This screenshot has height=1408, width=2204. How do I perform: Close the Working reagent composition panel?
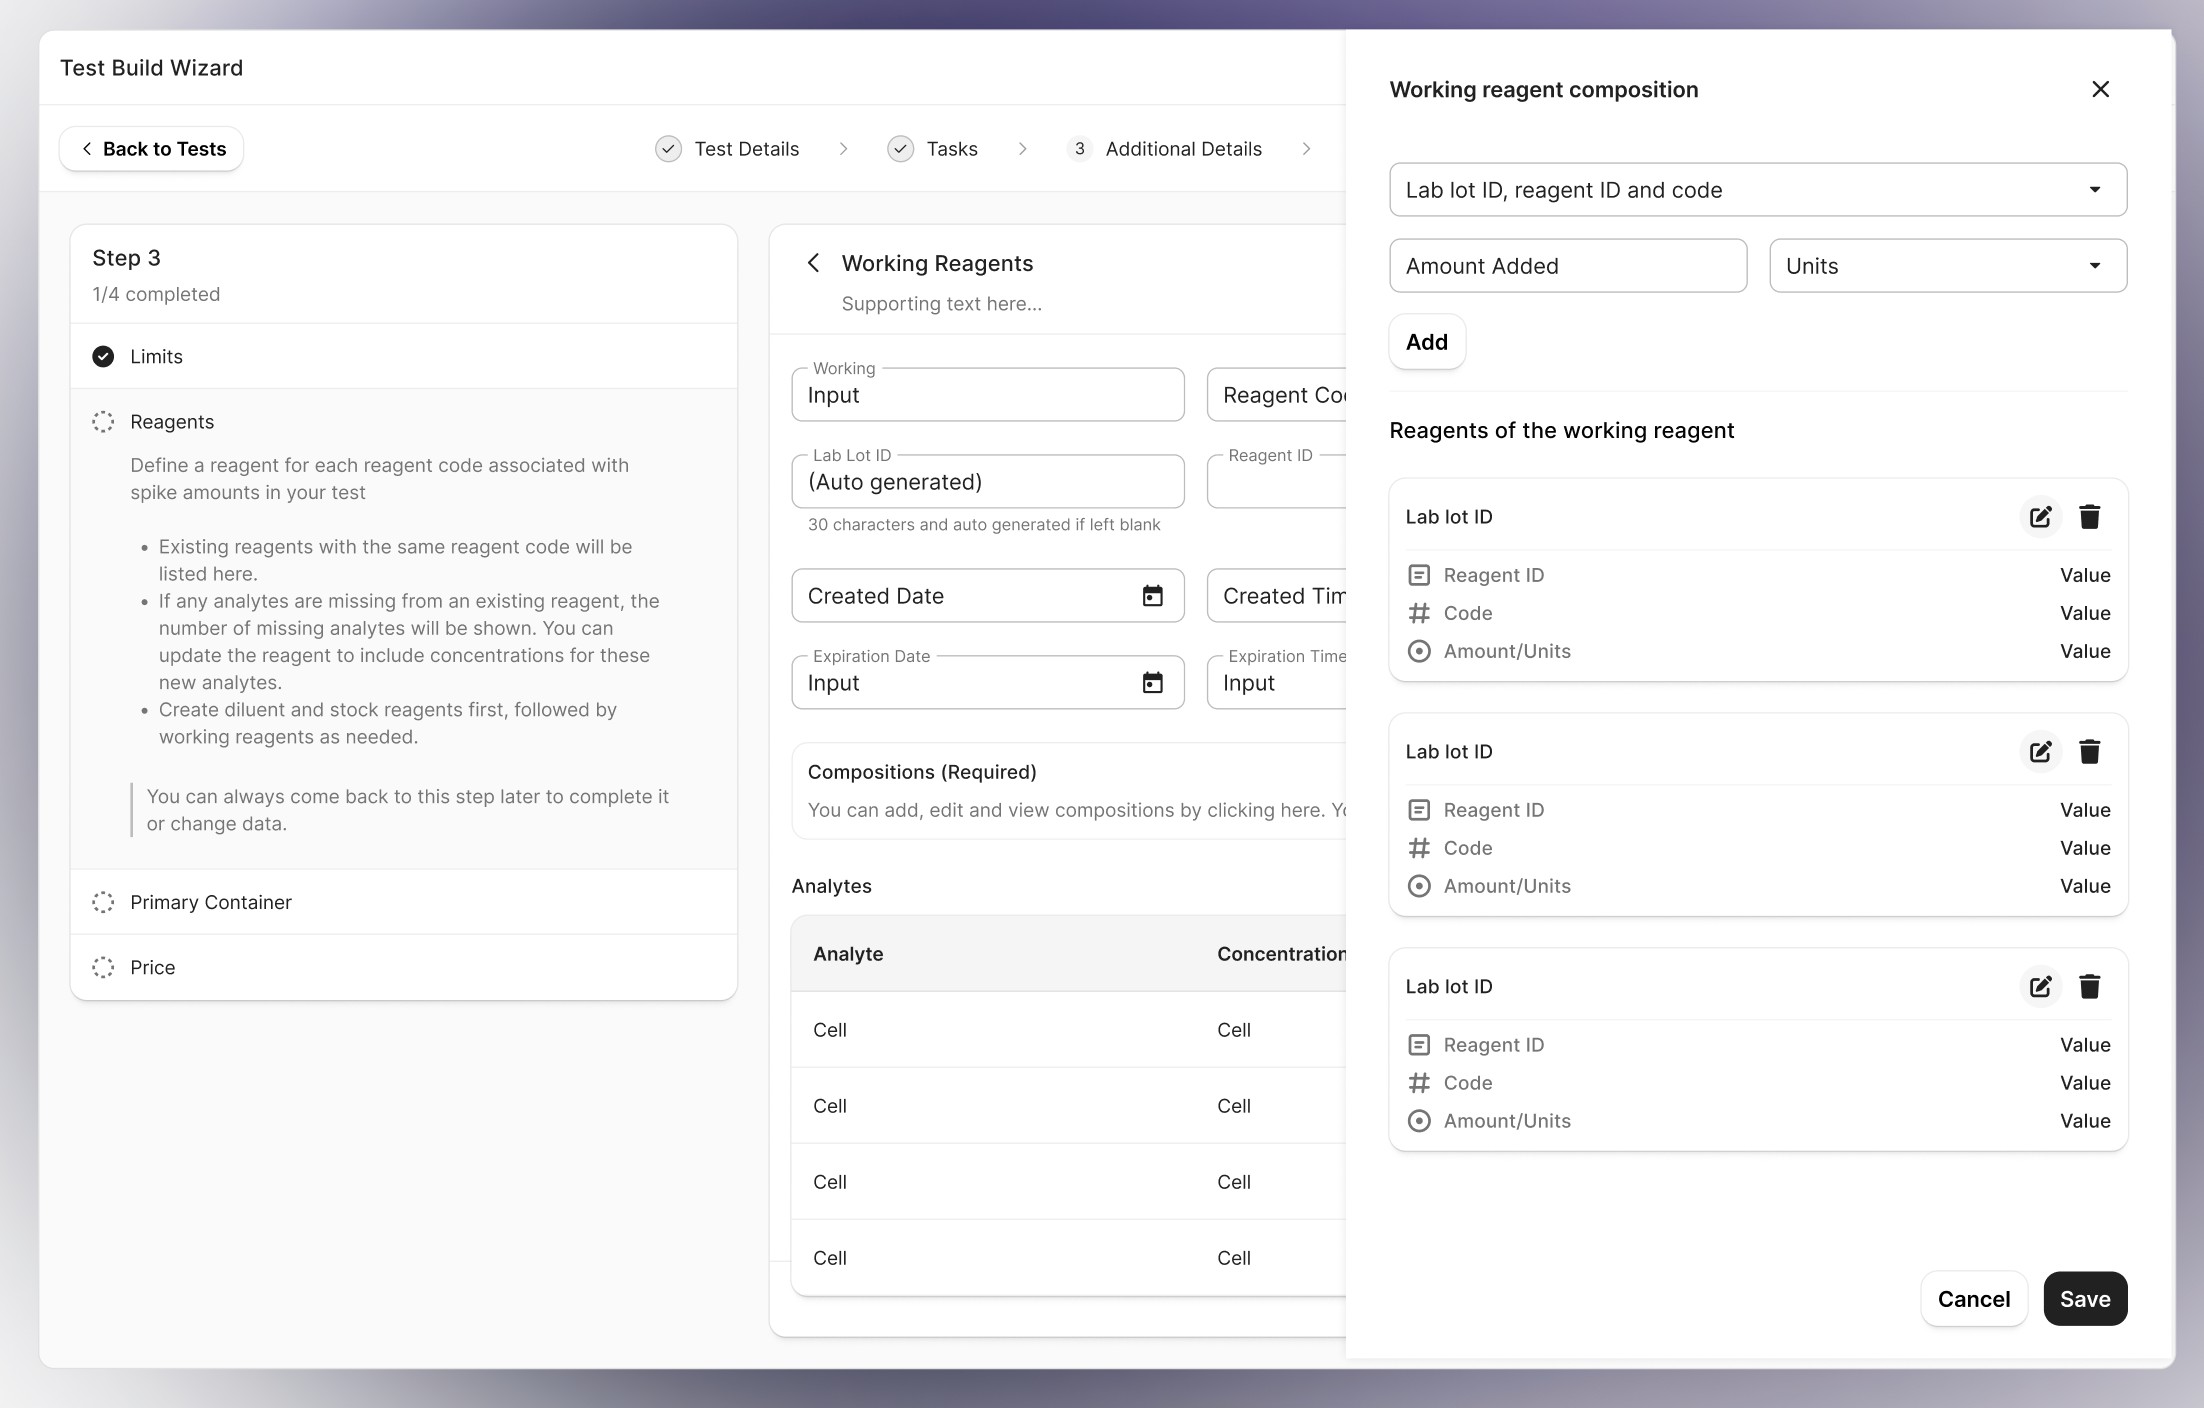(2100, 89)
